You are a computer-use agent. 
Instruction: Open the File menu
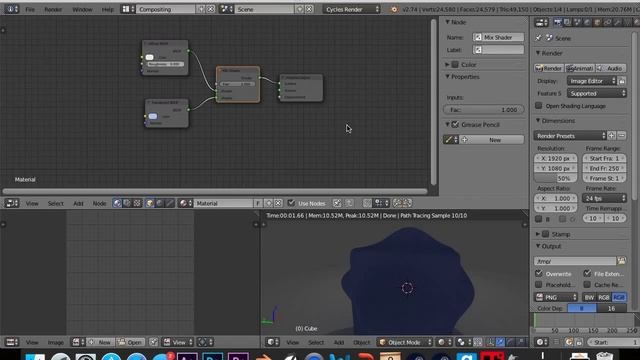[x=30, y=9]
